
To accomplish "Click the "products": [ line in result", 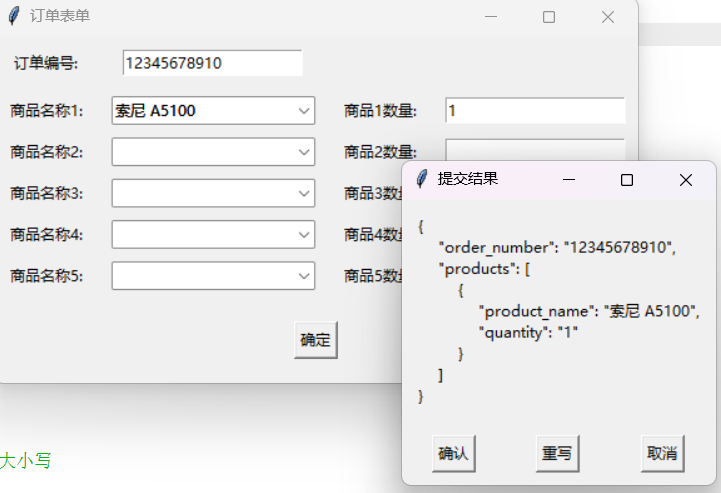I will click(x=485, y=269).
